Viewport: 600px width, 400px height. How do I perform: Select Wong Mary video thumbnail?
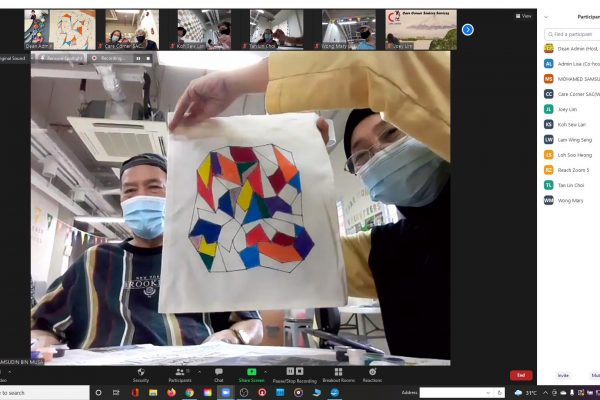tap(349, 29)
